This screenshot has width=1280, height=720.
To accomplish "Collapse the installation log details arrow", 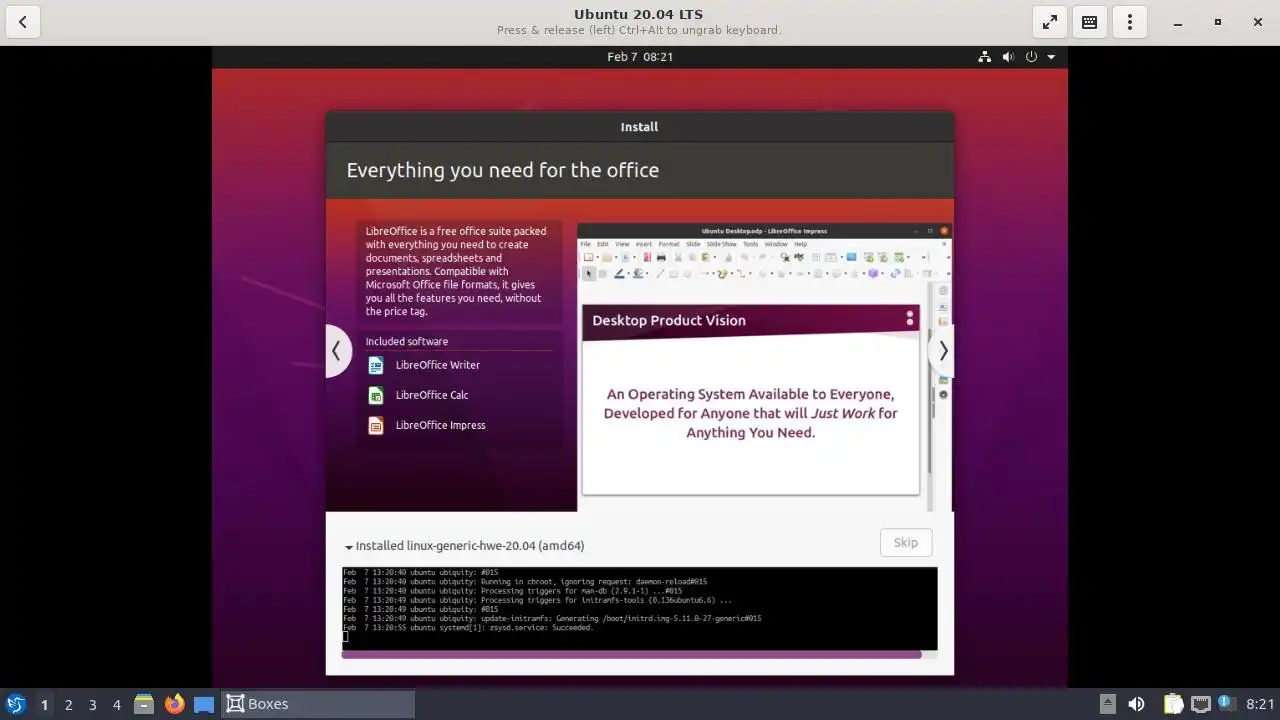I will [349, 547].
